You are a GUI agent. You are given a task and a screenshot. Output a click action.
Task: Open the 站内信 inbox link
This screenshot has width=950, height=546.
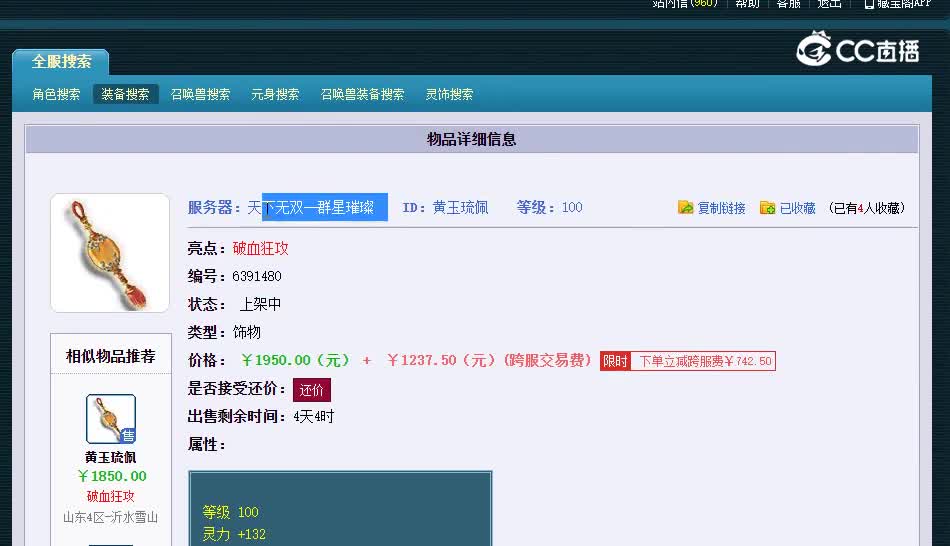coord(685,4)
